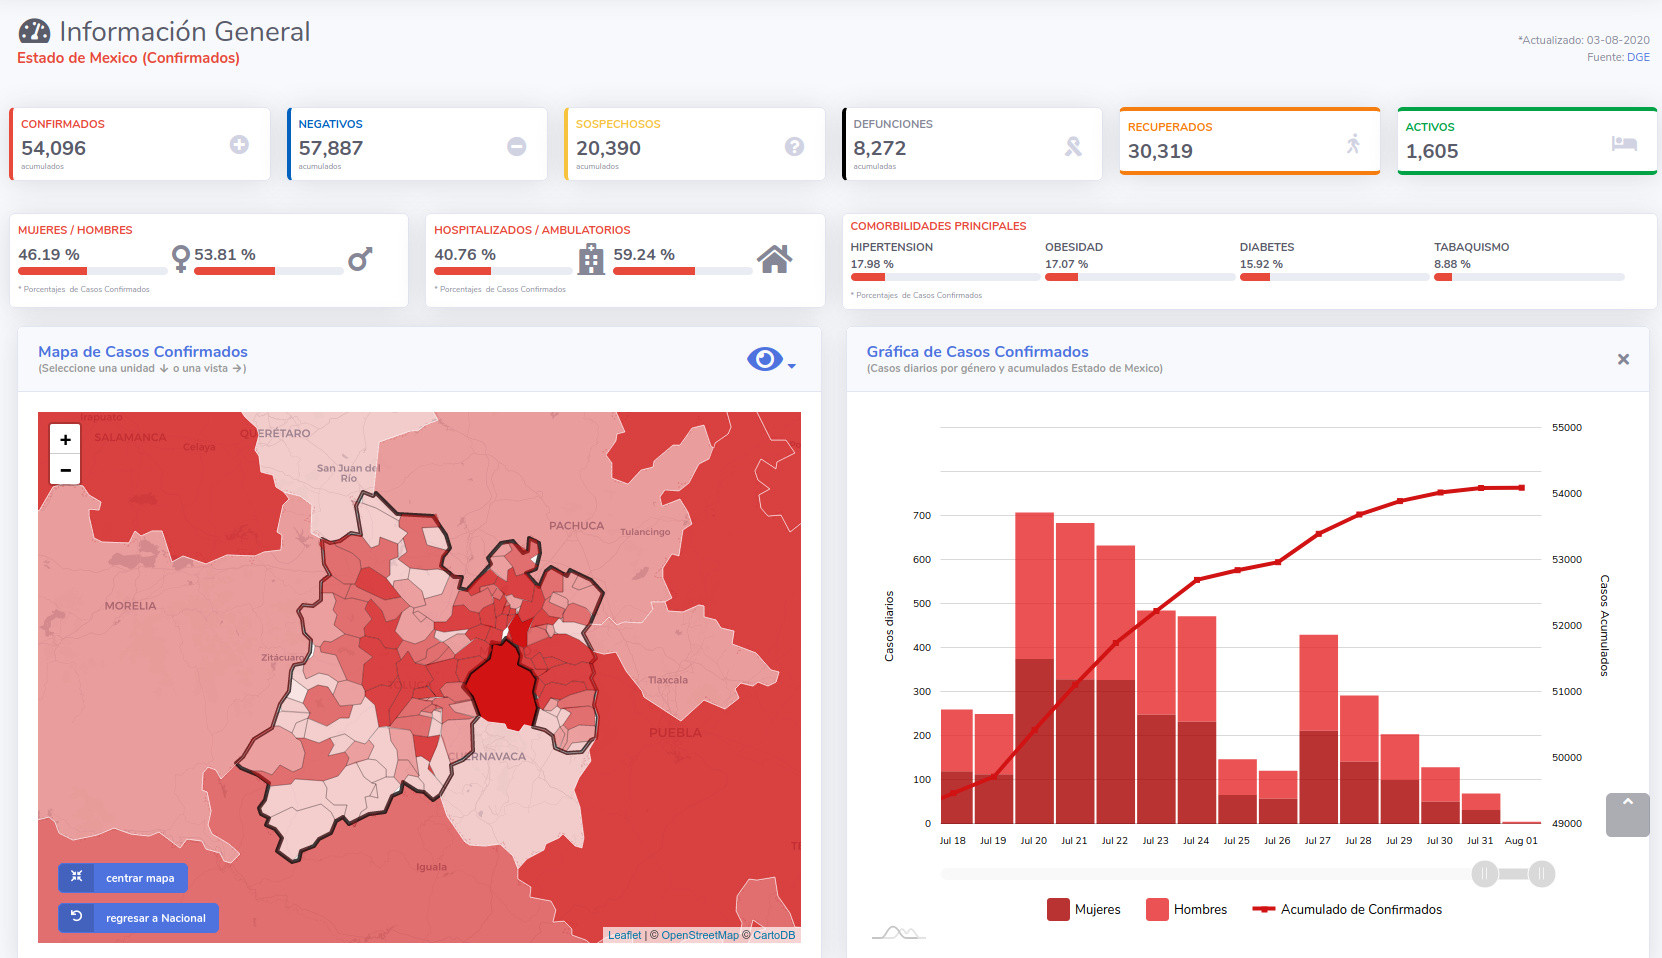Click the scroll-to-top arrow button
Viewport: 1662px width, 958px height.
pyautogui.click(x=1627, y=815)
